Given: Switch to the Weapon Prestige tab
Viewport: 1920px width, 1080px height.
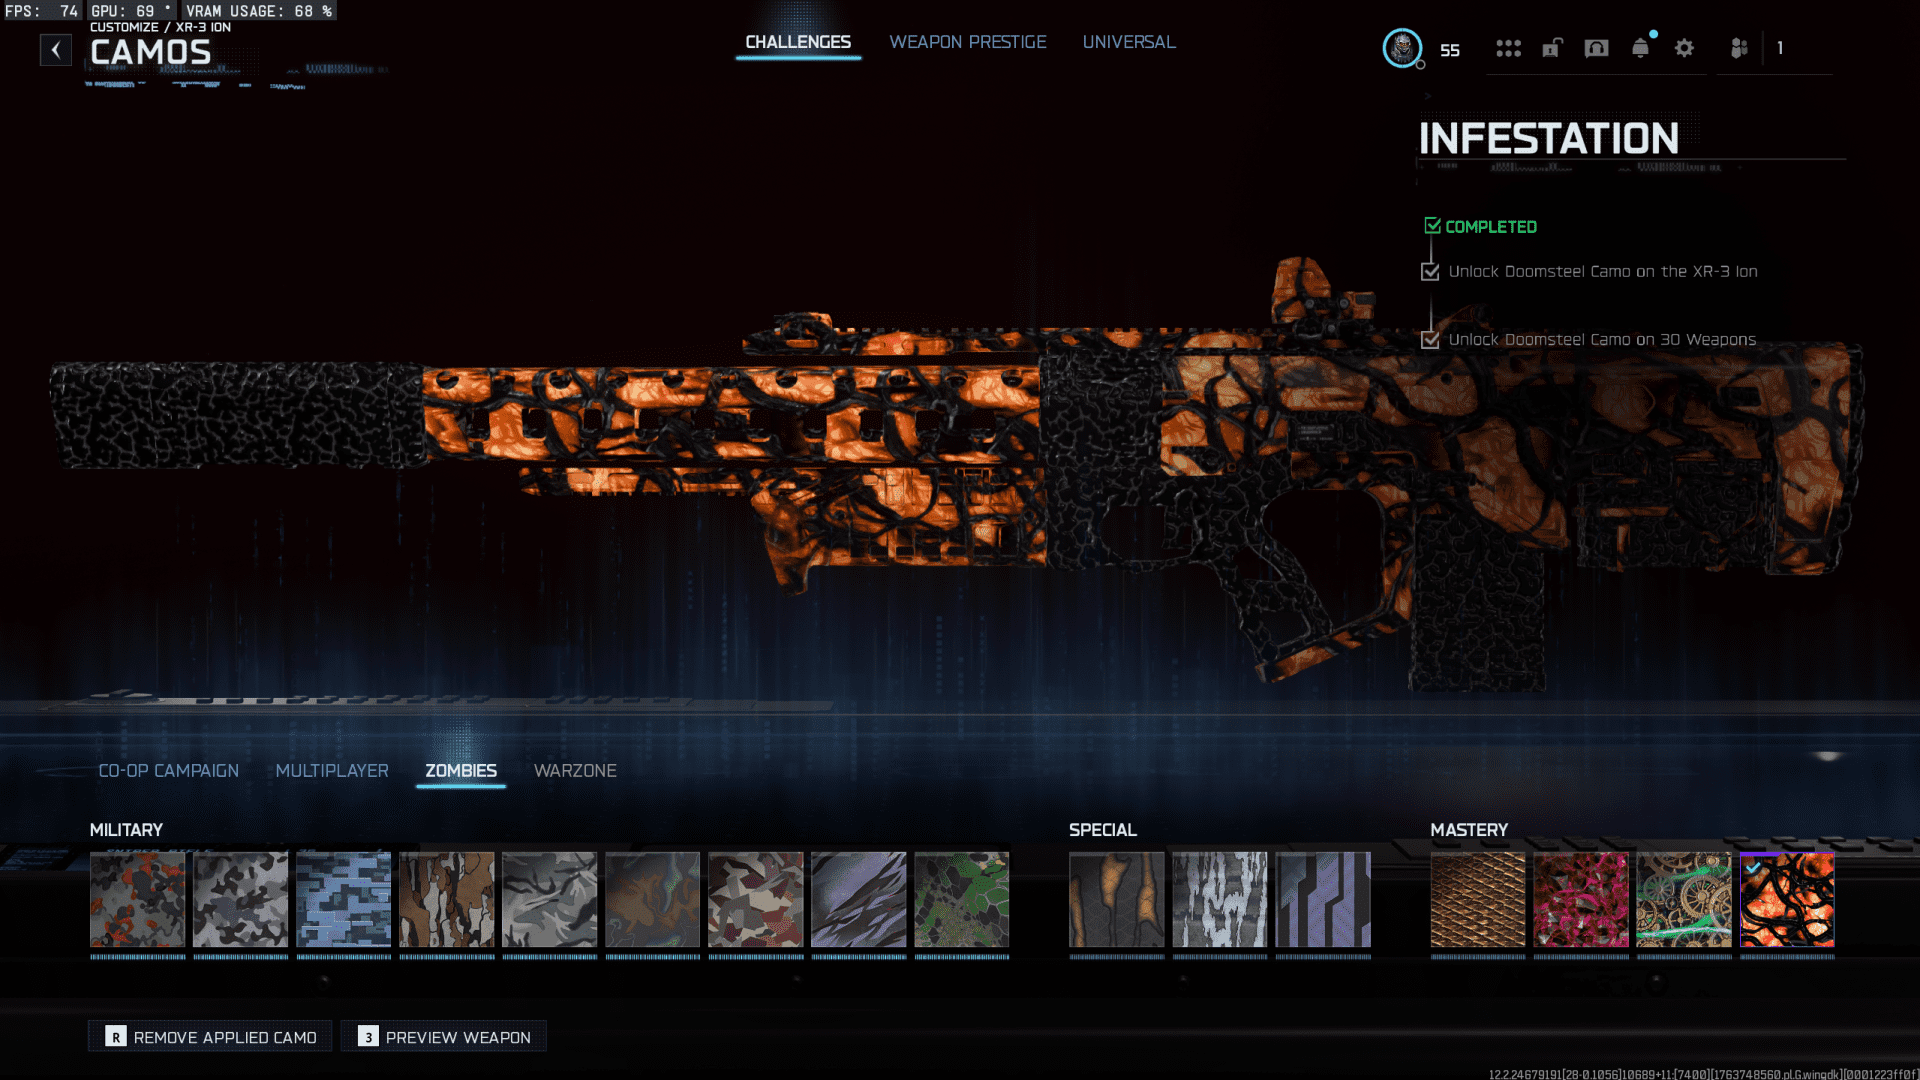Looking at the screenshot, I should tap(967, 42).
